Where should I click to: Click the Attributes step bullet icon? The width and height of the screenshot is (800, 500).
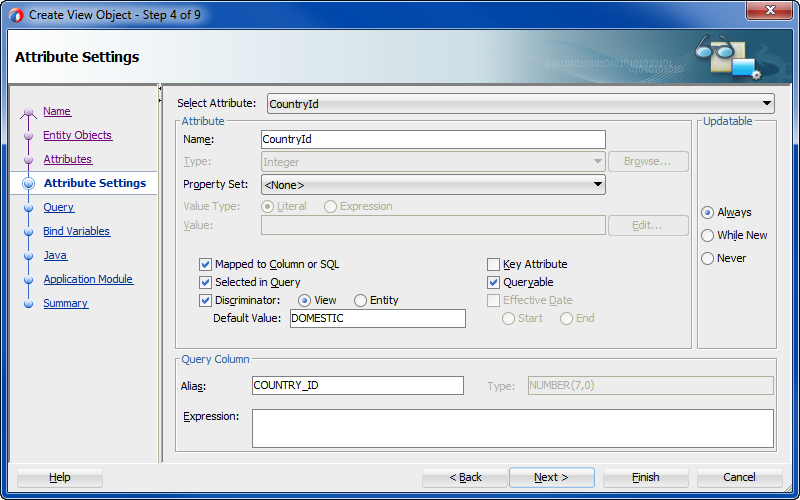[29, 160]
